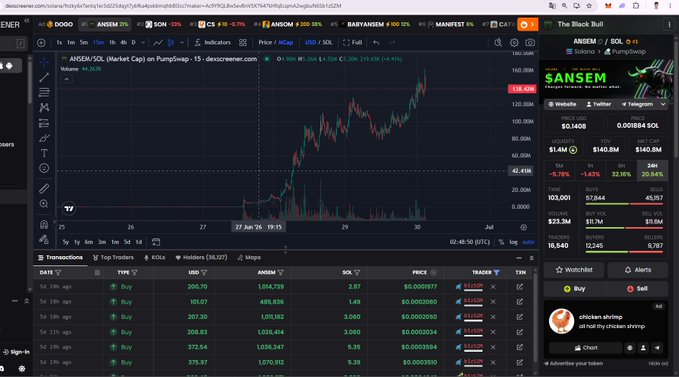Image resolution: width=679 pixels, height=377 pixels.
Task: Remove trader filter on 101.07 USD row
Action: (x=493, y=302)
